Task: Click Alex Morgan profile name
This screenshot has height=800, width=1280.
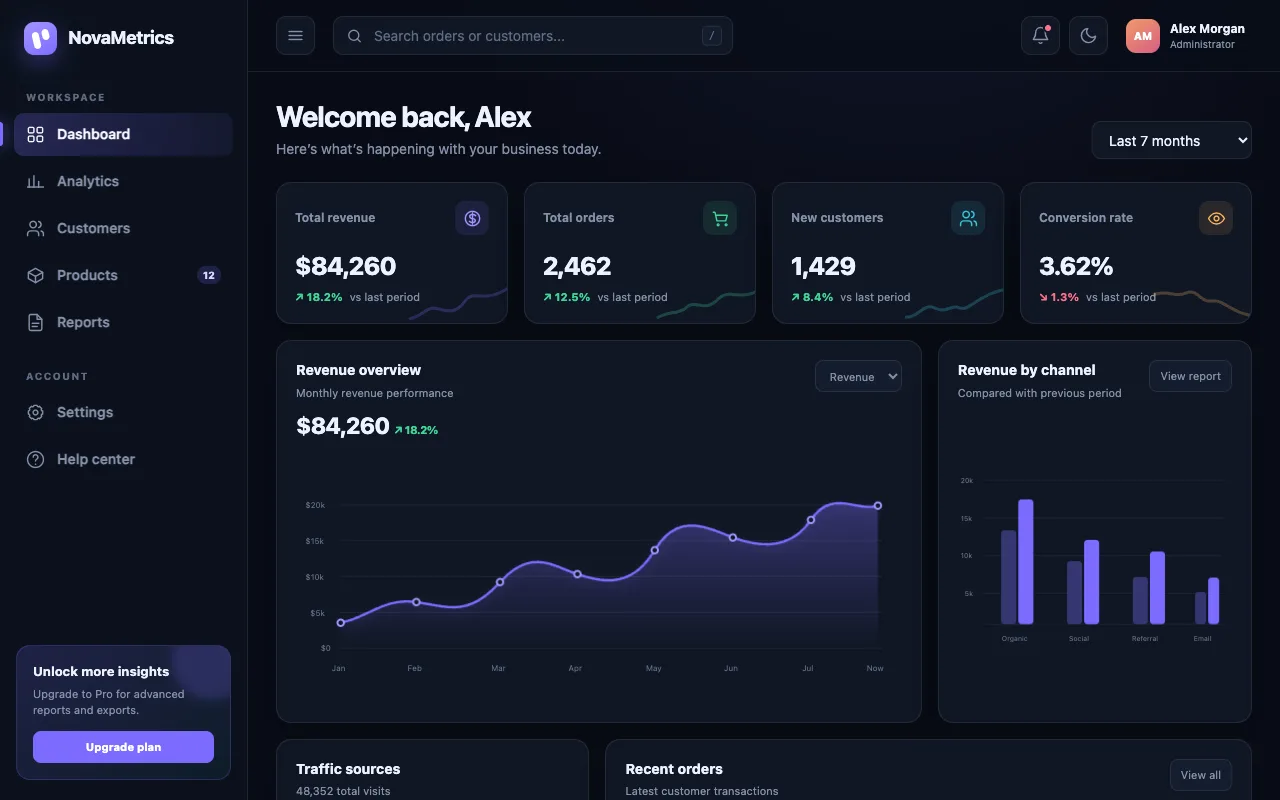Action: 1207,29
